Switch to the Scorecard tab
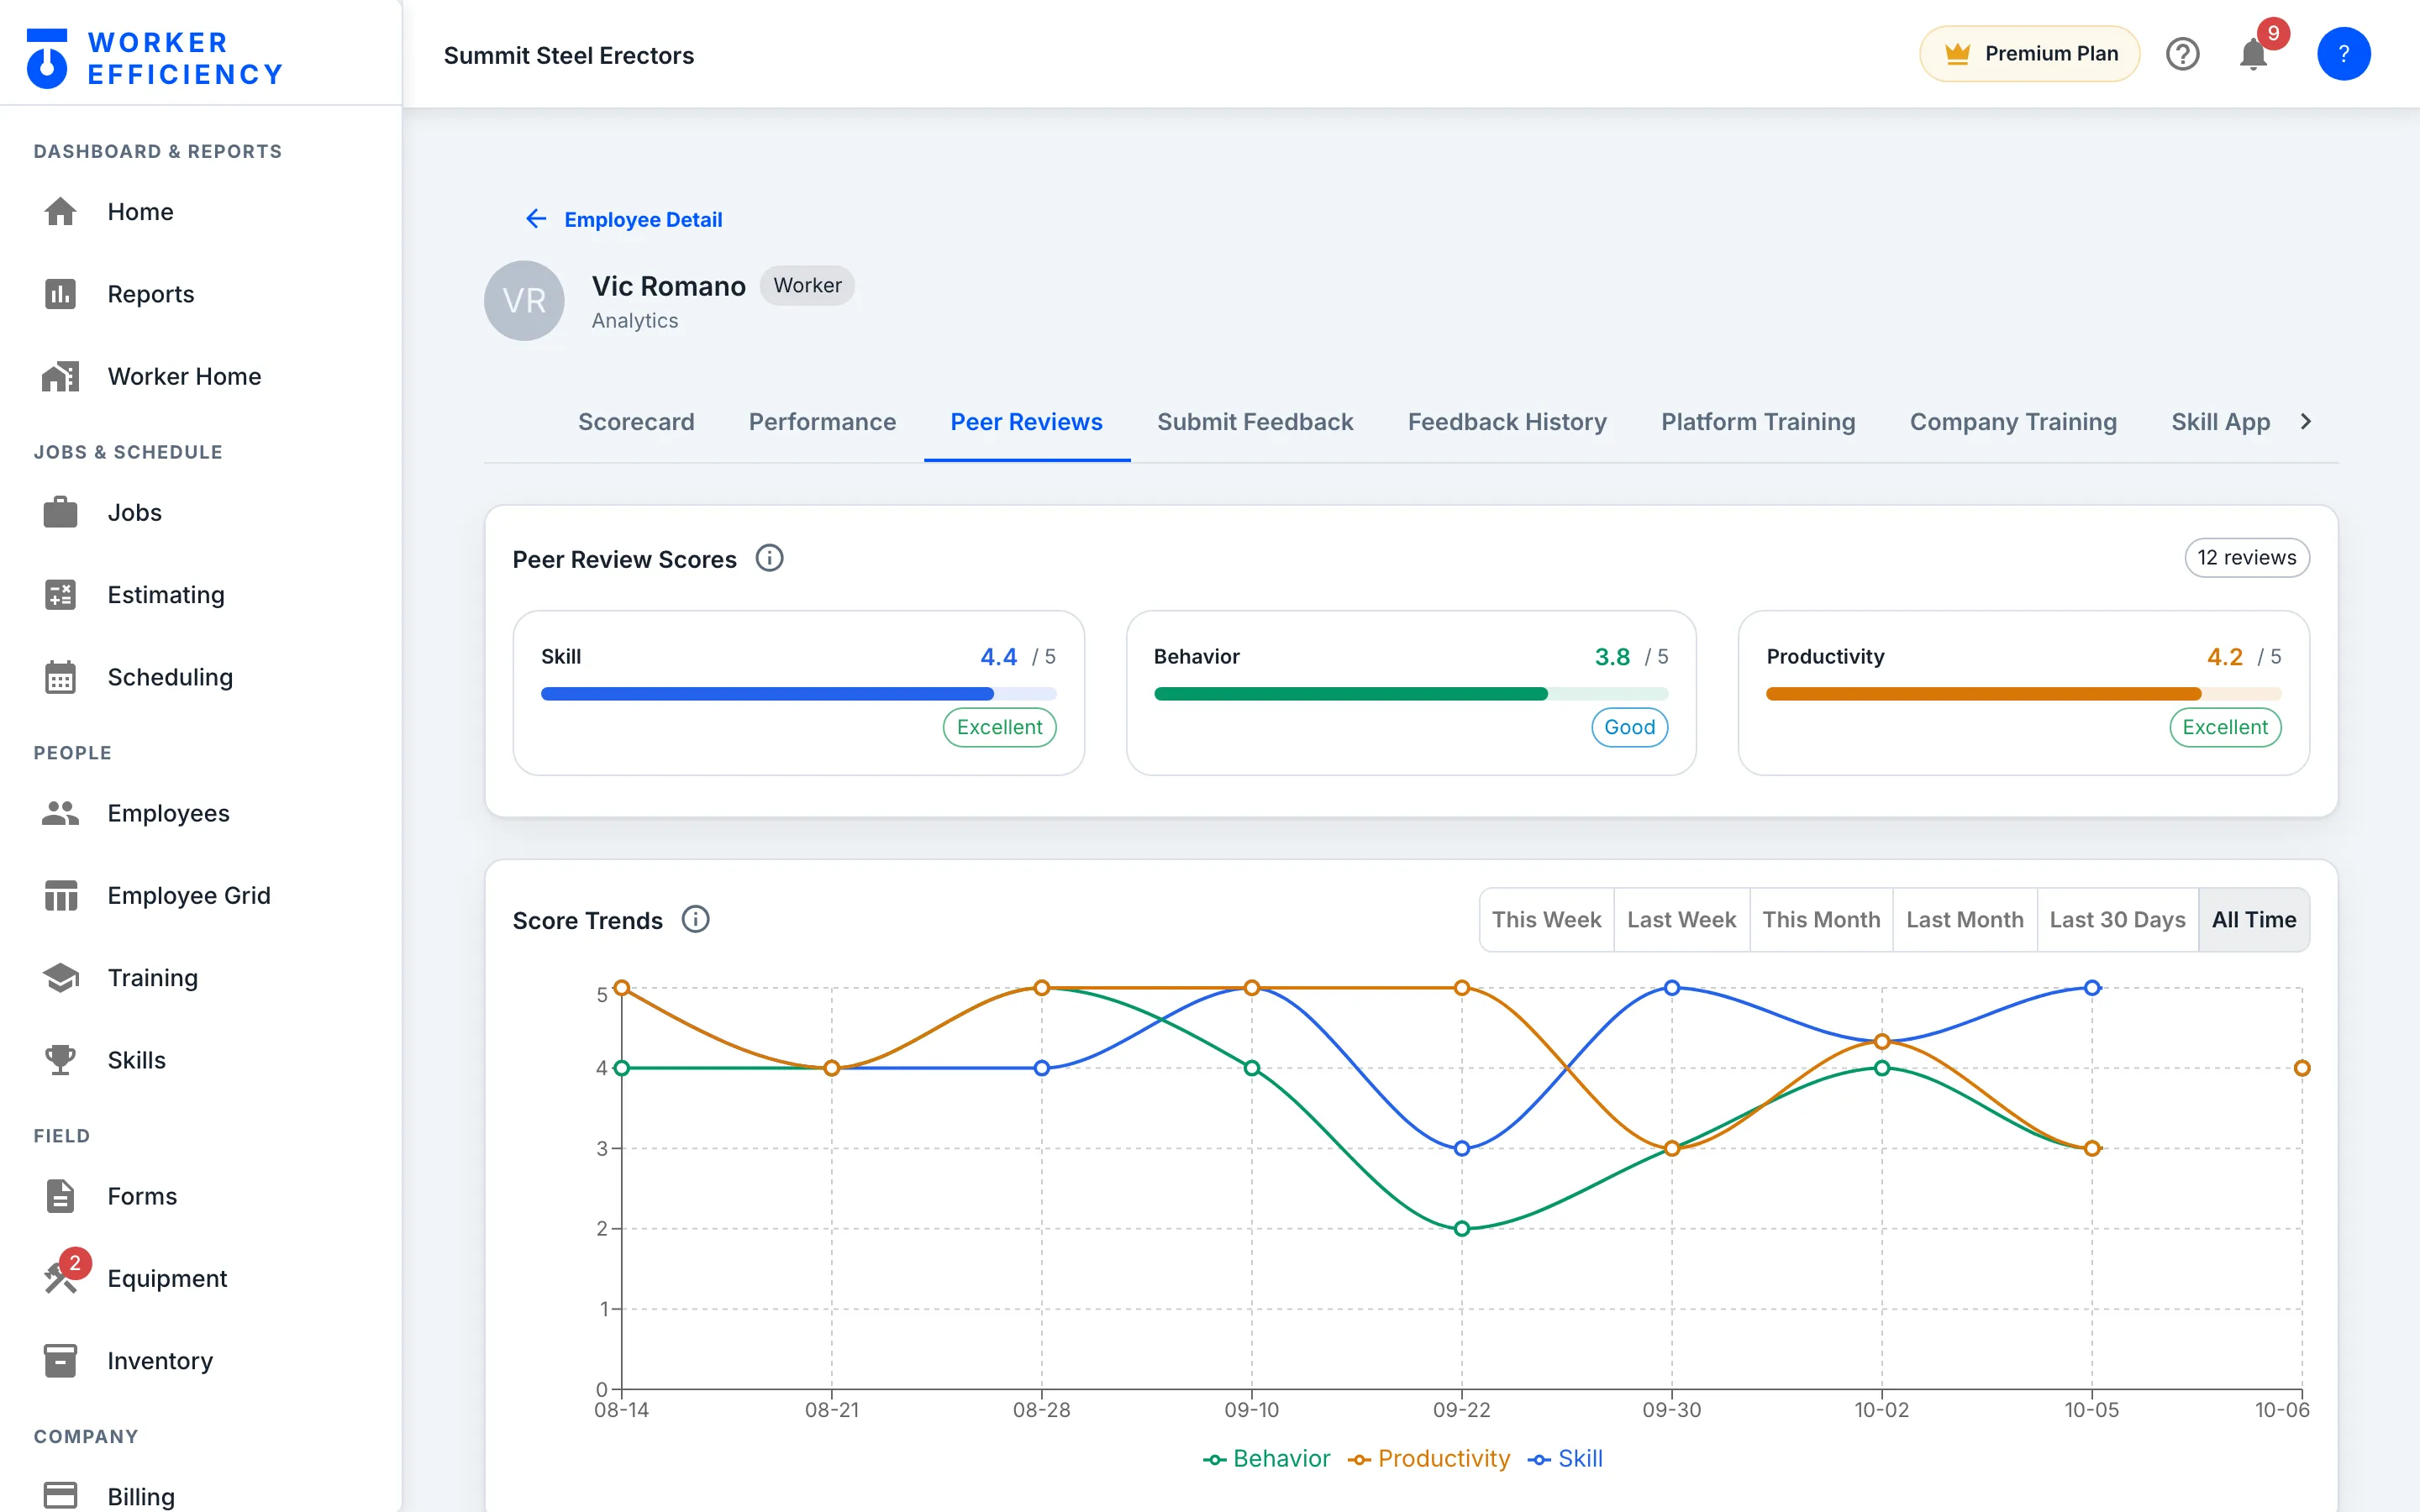 coord(636,422)
